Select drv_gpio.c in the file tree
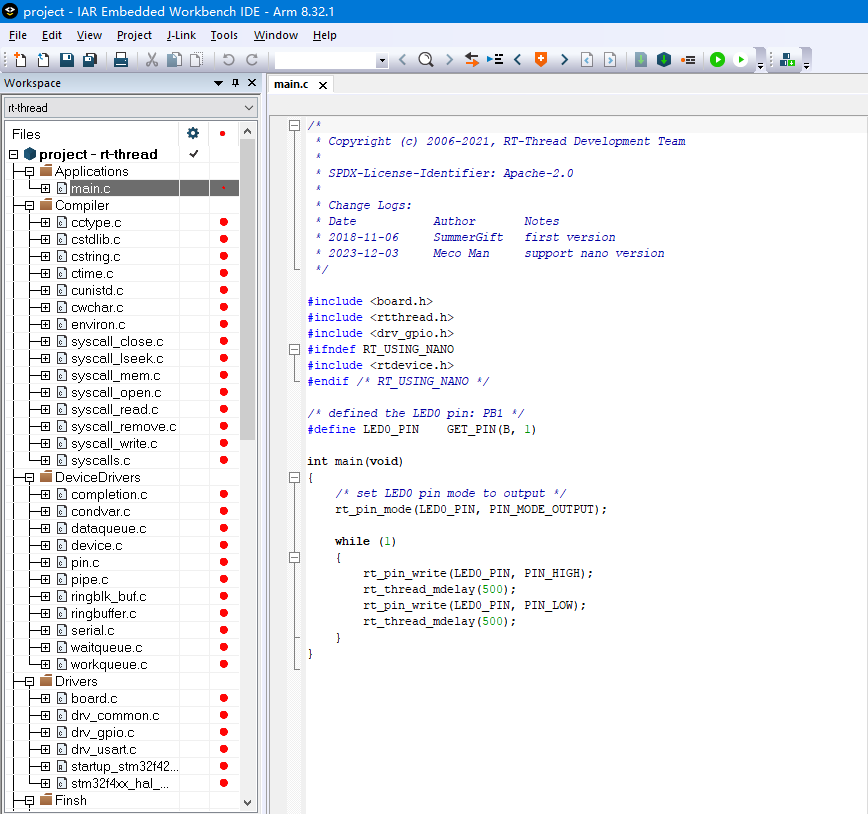The width and height of the screenshot is (868, 814). (x=102, y=733)
